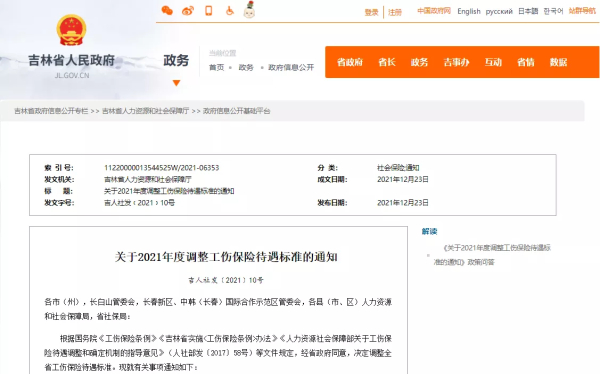
Task: Click the 发布日期 value 2021年12月23日
Action: pos(403,203)
